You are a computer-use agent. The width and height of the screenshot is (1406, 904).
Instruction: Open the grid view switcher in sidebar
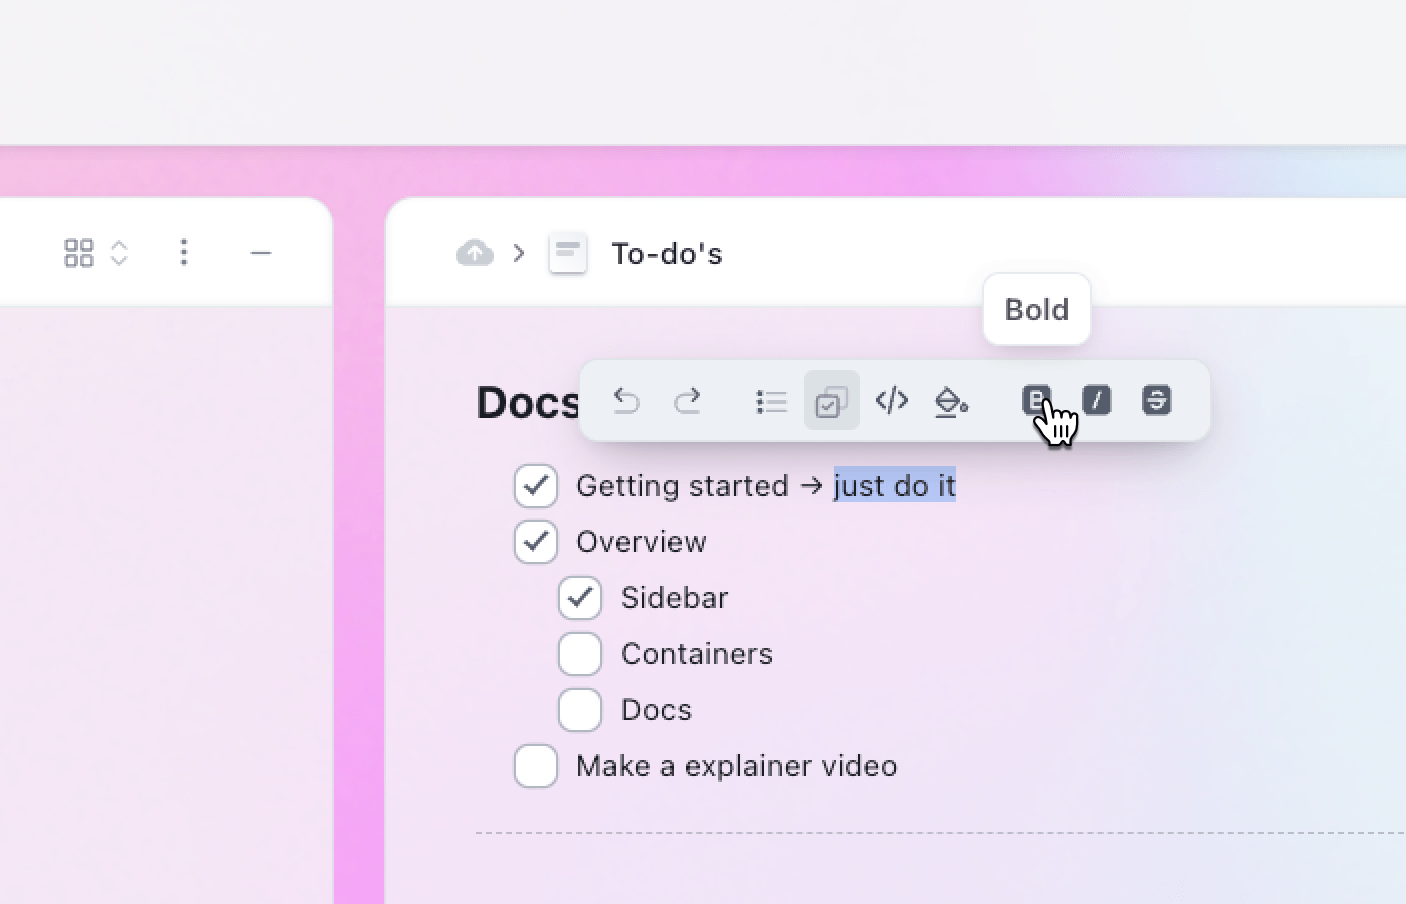96,253
